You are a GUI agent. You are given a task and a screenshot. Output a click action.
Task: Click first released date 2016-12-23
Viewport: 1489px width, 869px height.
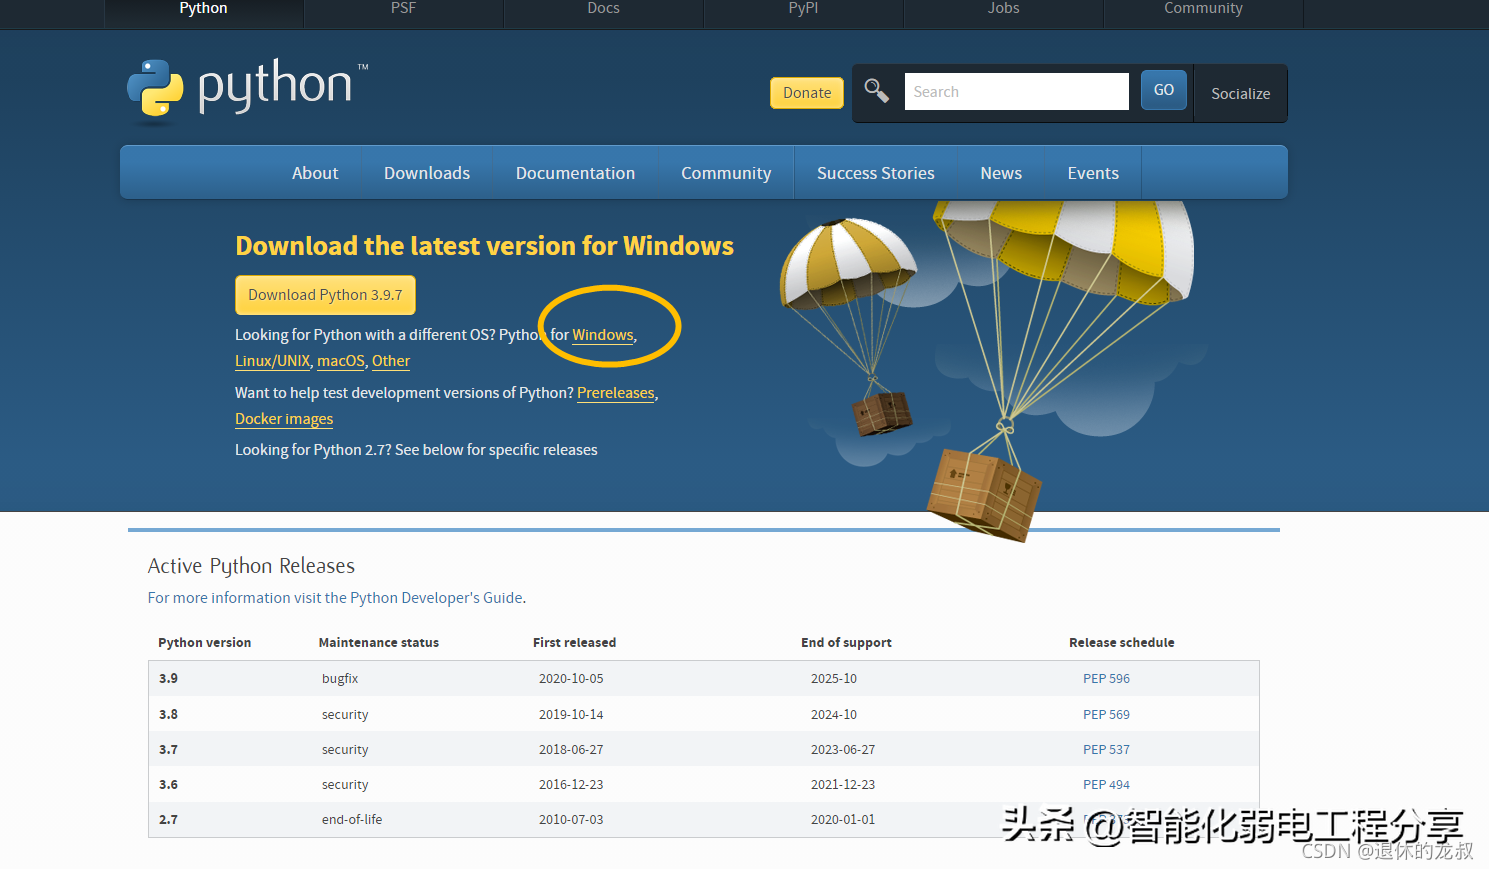(x=571, y=785)
